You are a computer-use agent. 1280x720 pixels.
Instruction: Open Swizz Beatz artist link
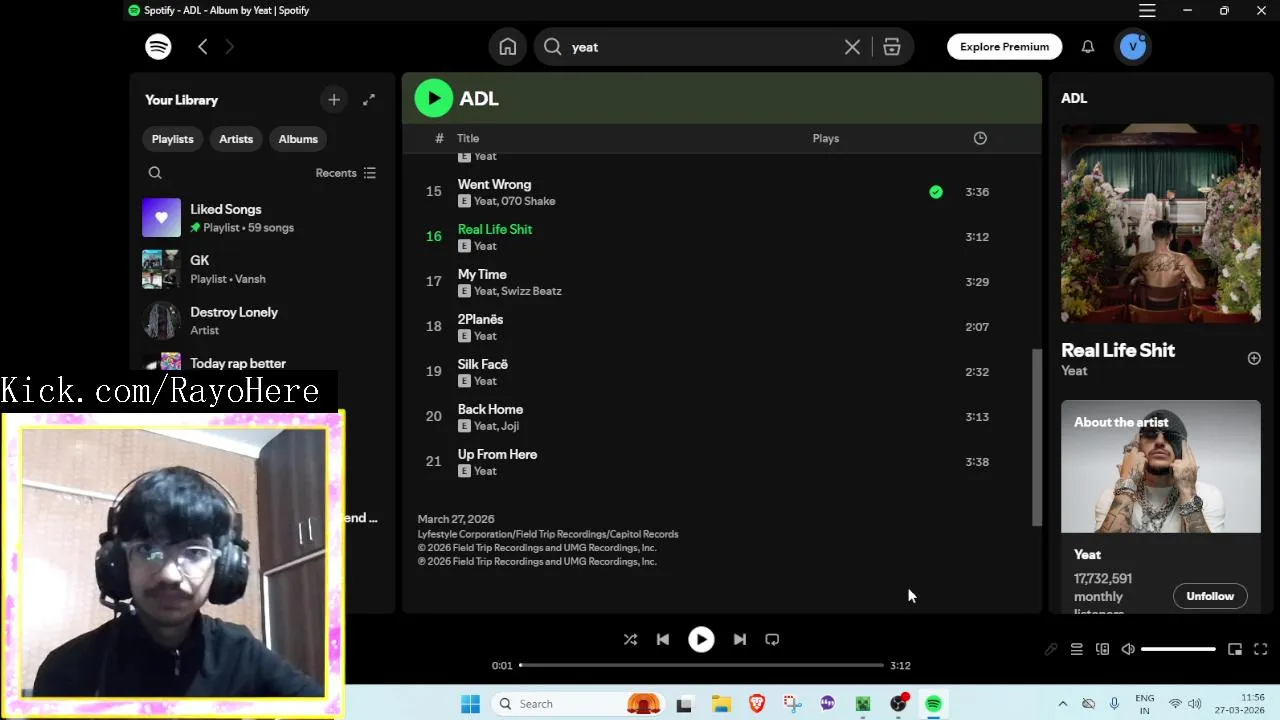tap(531, 291)
